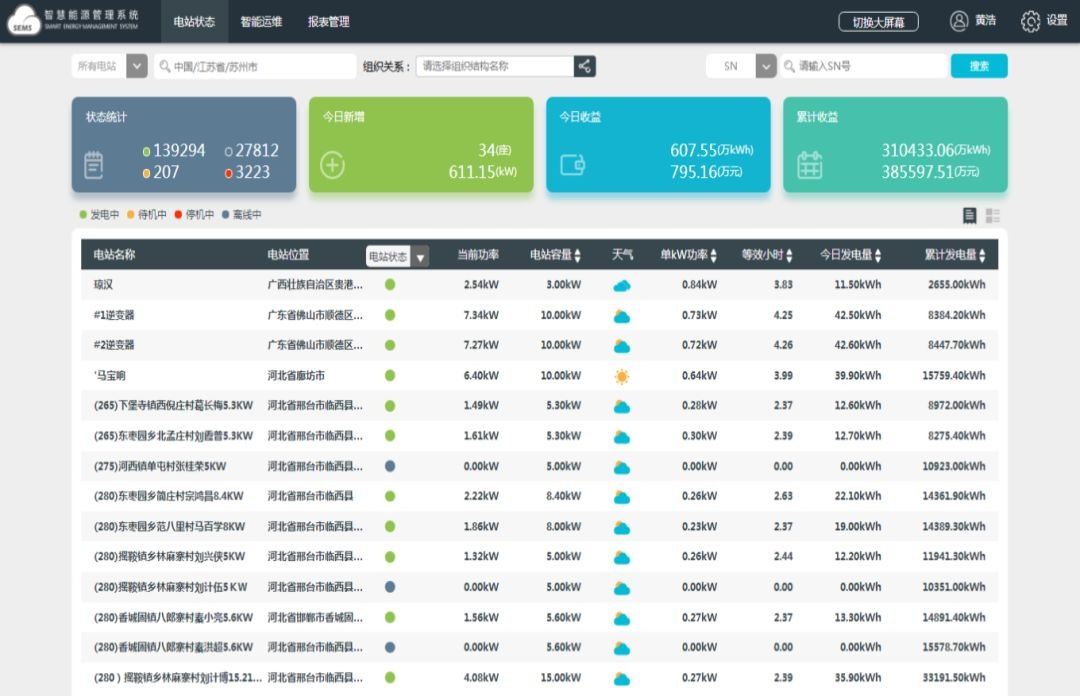The height and width of the screenshot is (696, 1080).
Task: Click the user avatar icon for 黄浩
Action: pyautogui.click(x=959, y=21)
